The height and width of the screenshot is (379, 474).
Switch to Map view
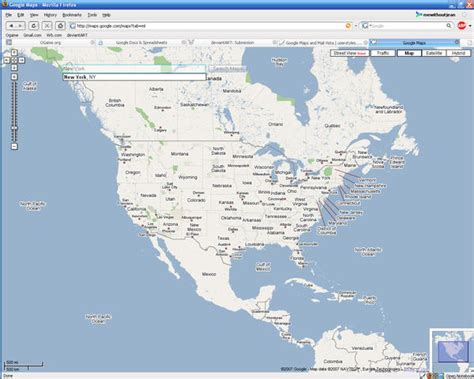click(x=409, y=53)
